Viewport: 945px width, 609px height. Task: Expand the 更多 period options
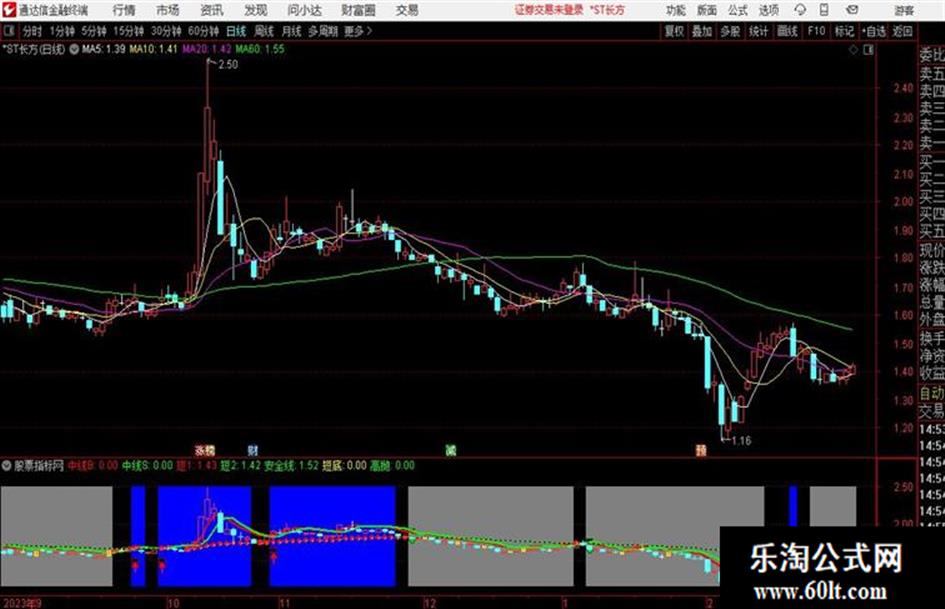(x=359, y=31)
